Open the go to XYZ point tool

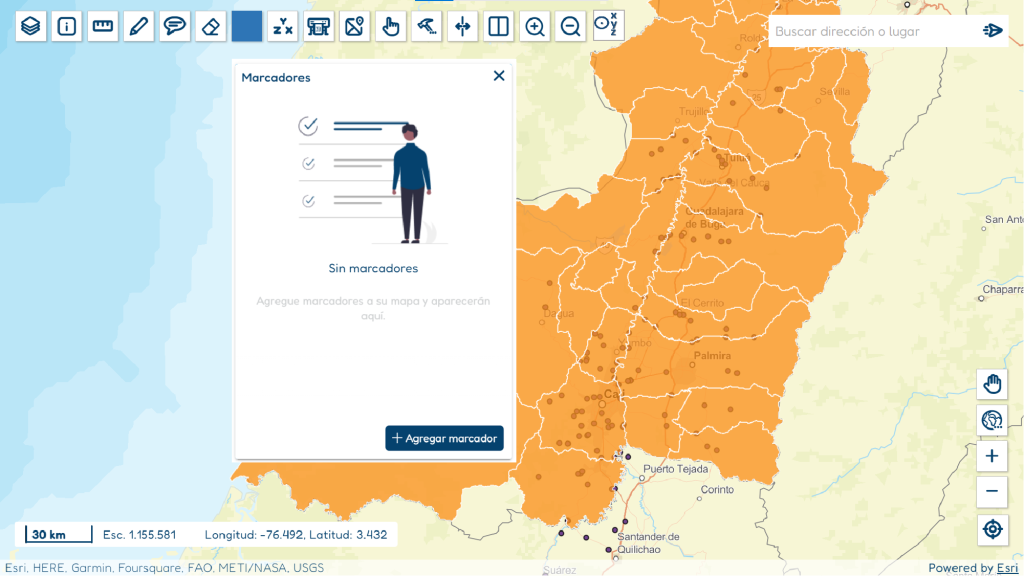(x=608, y=25)
